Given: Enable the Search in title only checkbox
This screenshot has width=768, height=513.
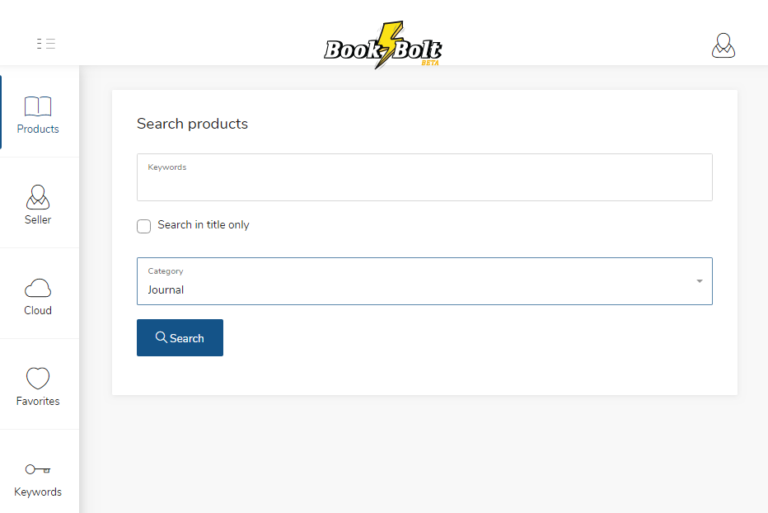Looking at the screenshot, I should tap(144, 226).
